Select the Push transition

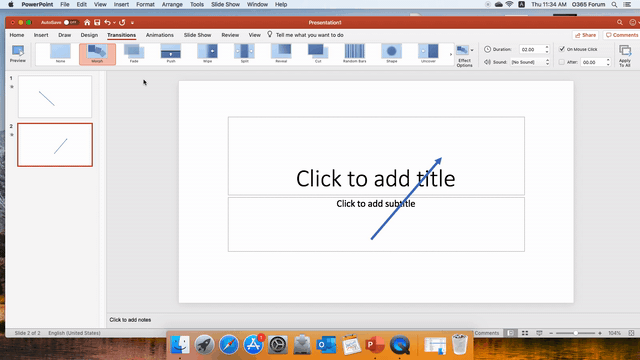171,53
